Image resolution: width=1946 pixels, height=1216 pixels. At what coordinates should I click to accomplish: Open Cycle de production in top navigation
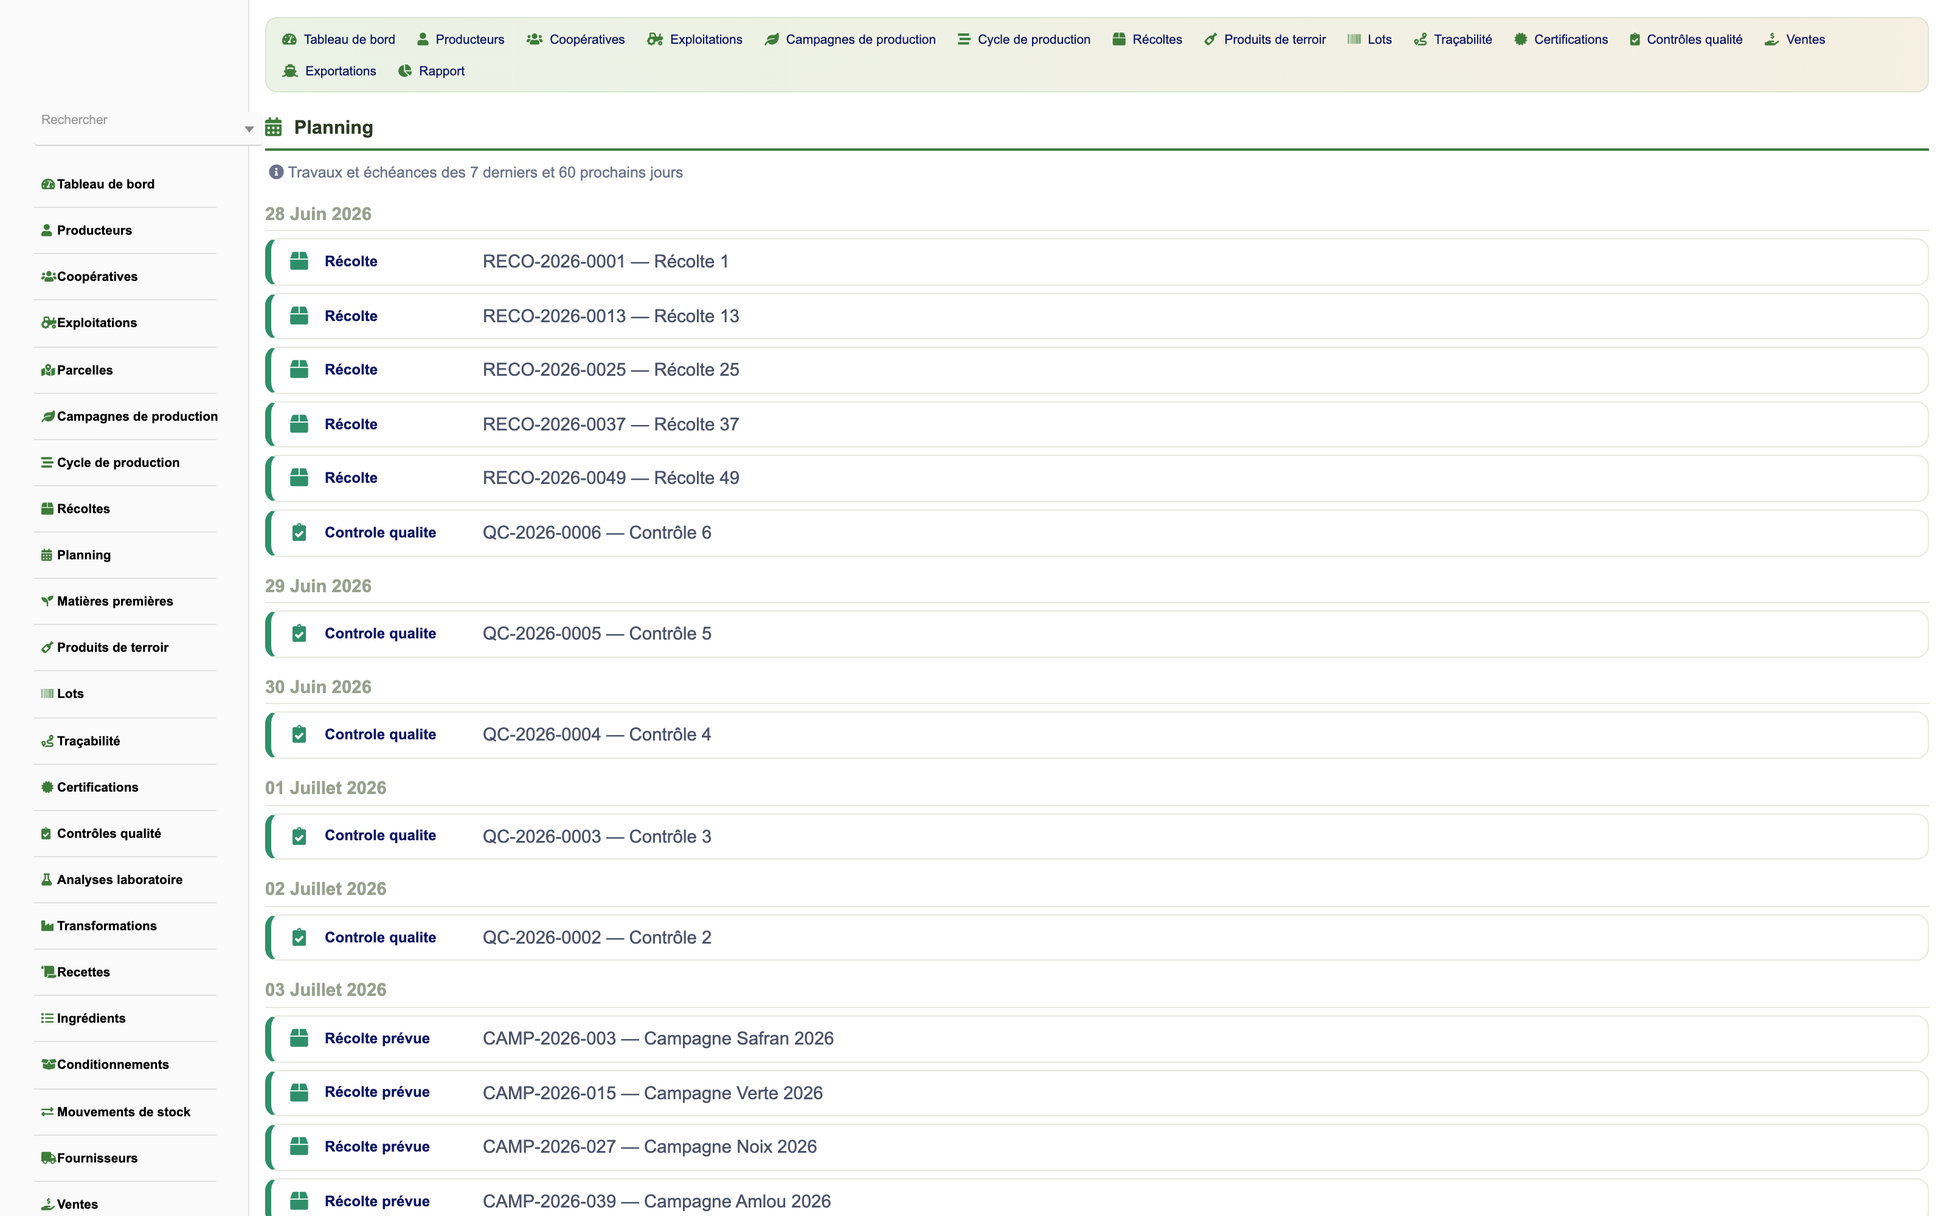click(x=1023, y=40)
